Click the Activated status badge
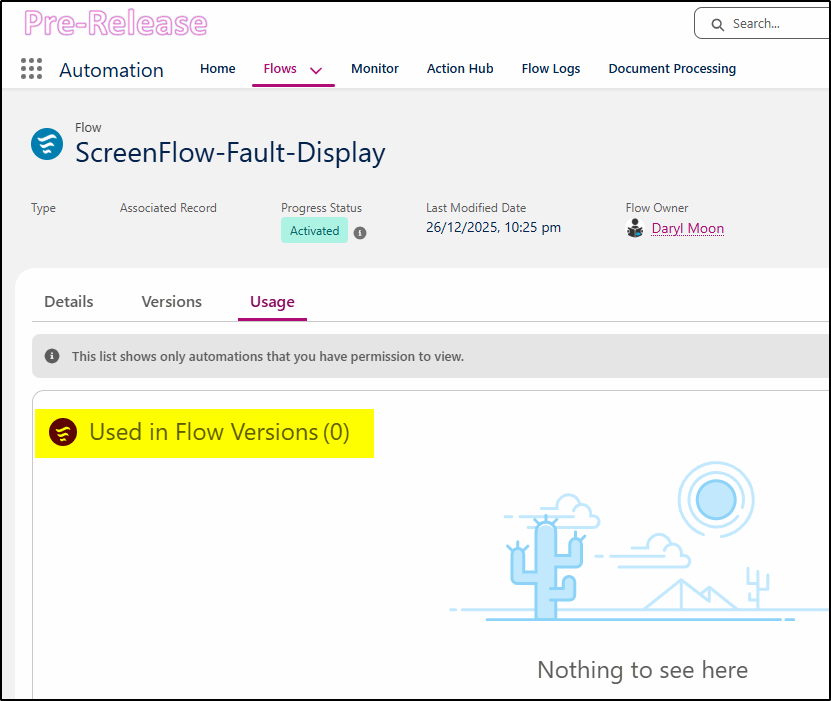This screenshot has height=701, width=831. (314, 231)
